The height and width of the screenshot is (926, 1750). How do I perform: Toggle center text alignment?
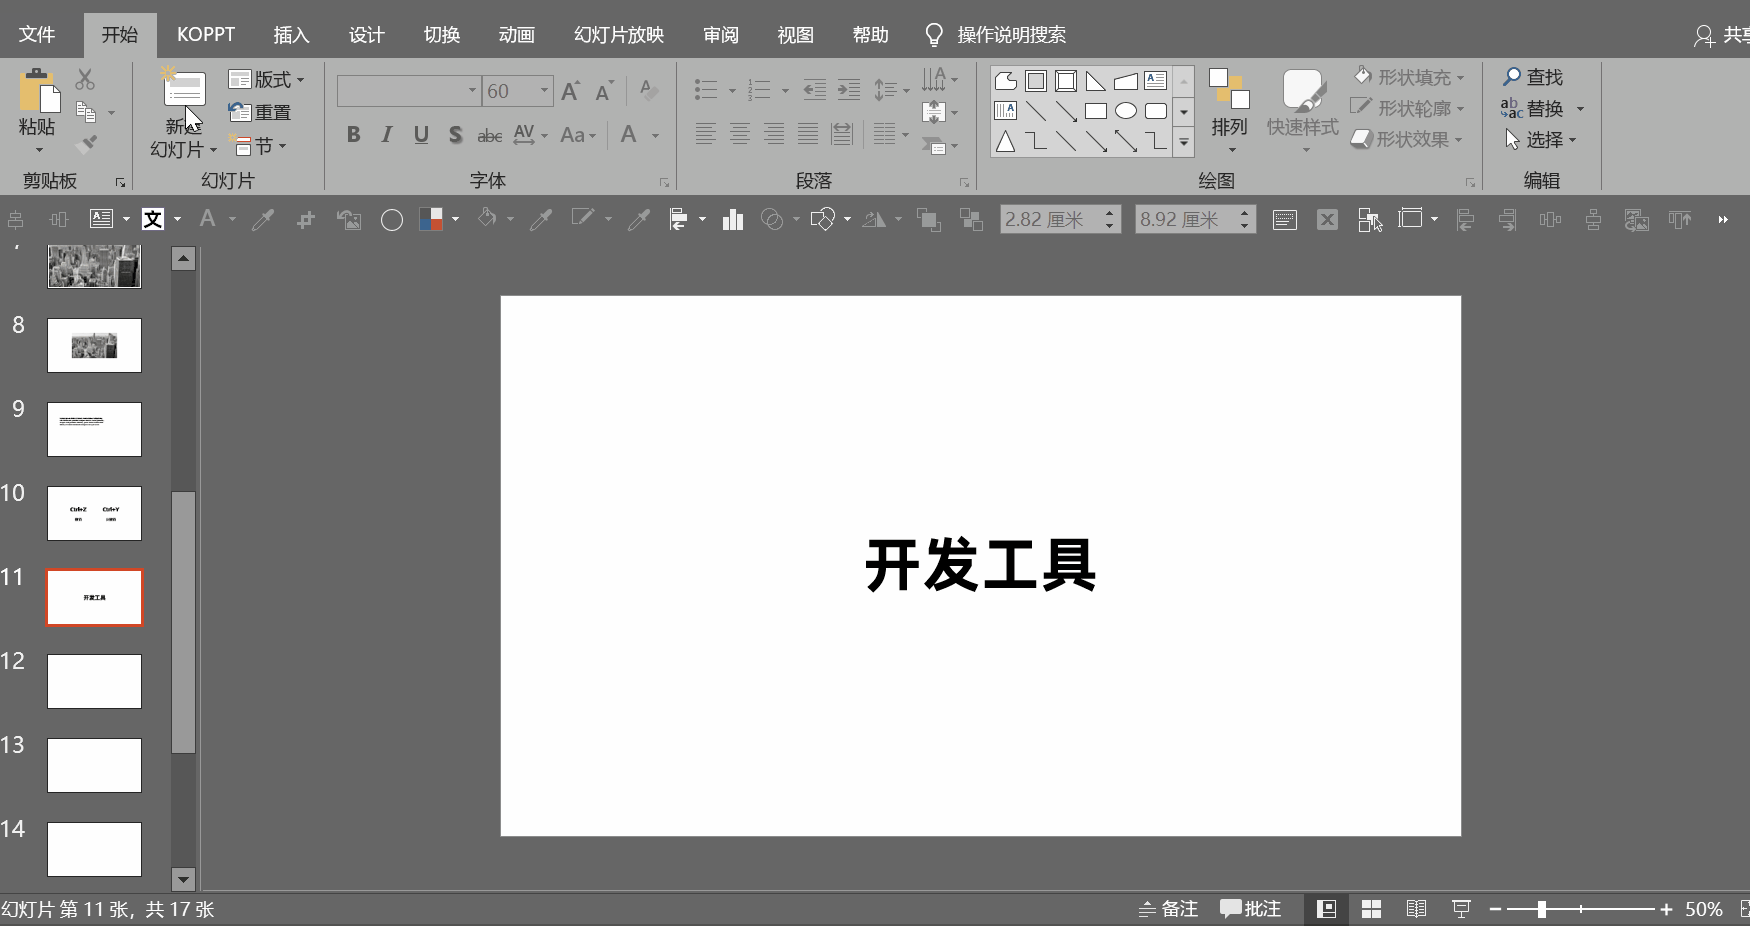click(x=740, y=134)
